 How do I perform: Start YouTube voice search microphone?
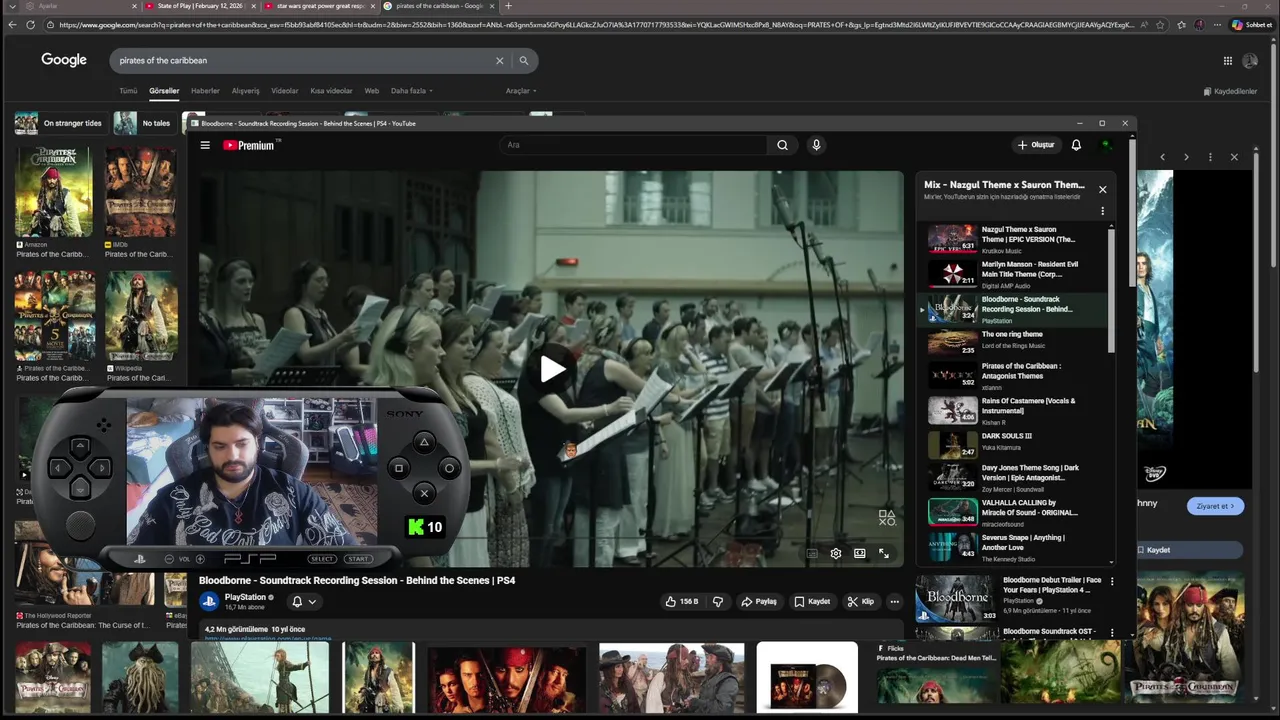[x=816, y=145]
